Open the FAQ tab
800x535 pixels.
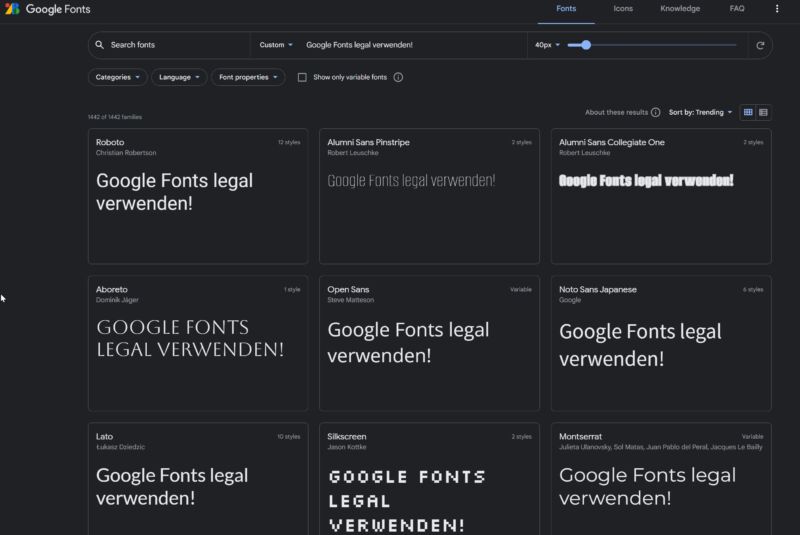[737, 9]
